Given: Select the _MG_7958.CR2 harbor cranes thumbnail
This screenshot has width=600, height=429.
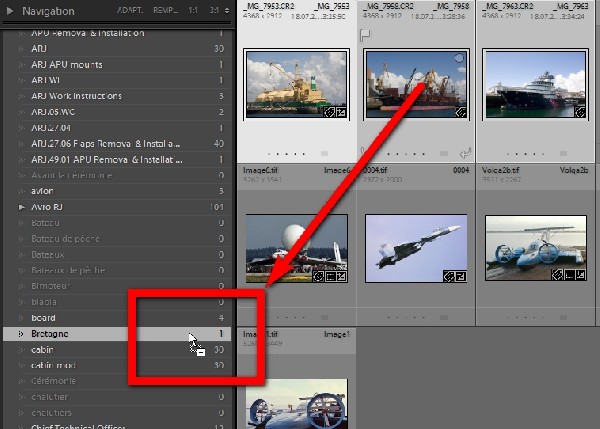Looking at the screenshot, I should [416, 85].
